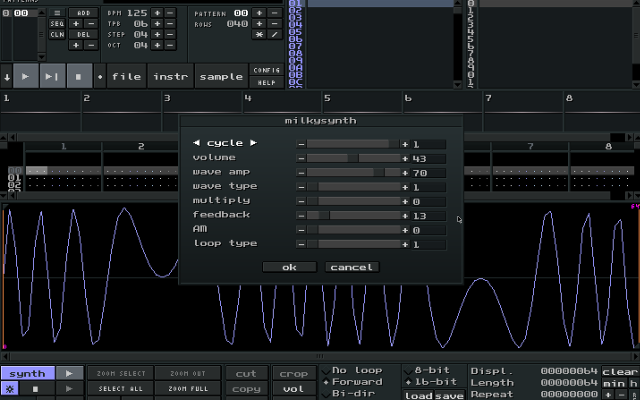This screenshot has height=400, width=640.
Task: Increase multiply with the plus button
Action: click(x=405, y=201)
